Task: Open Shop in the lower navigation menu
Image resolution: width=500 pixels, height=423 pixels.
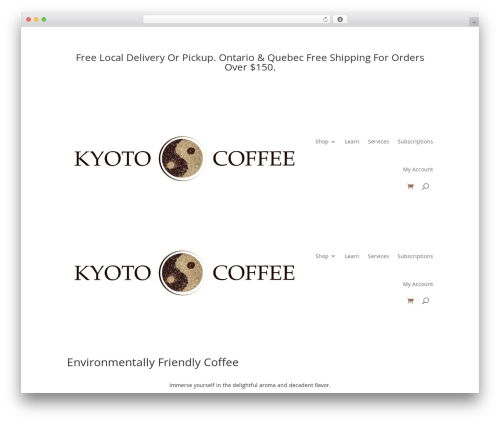Action: pos(322,256)
